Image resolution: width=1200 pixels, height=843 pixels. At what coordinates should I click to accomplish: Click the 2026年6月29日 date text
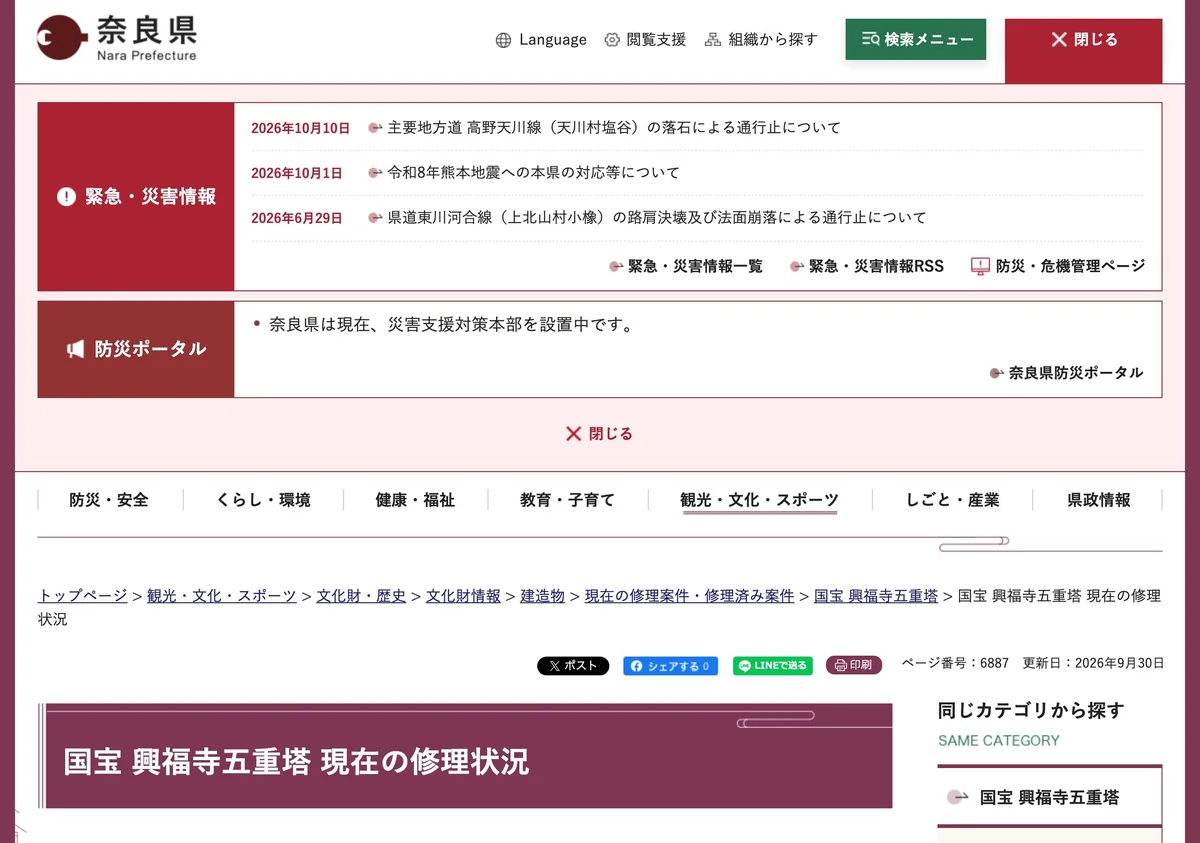tap(296, 217)
